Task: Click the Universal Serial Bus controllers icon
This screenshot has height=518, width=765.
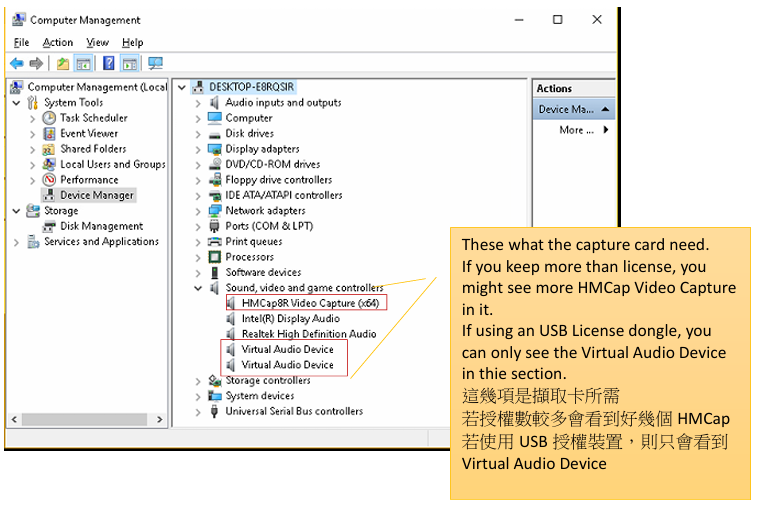Action: click(214, 412)
